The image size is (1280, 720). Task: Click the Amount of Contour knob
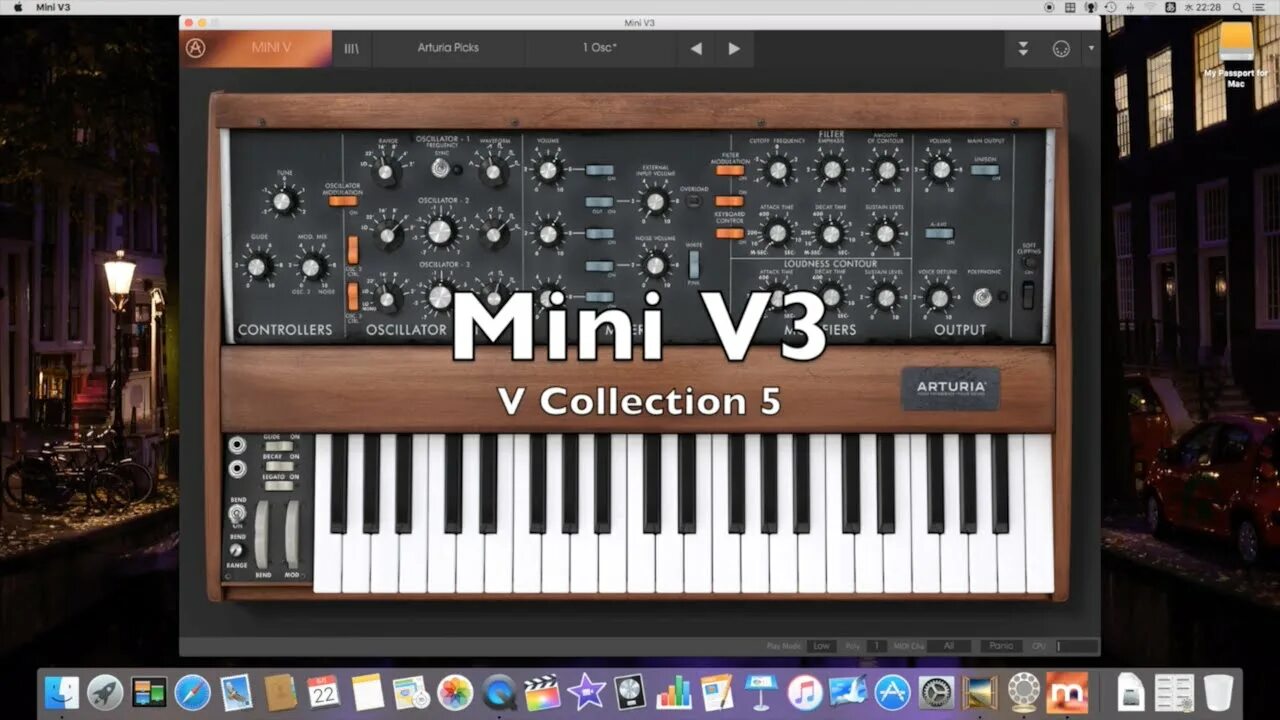click(x=886, y=170)
